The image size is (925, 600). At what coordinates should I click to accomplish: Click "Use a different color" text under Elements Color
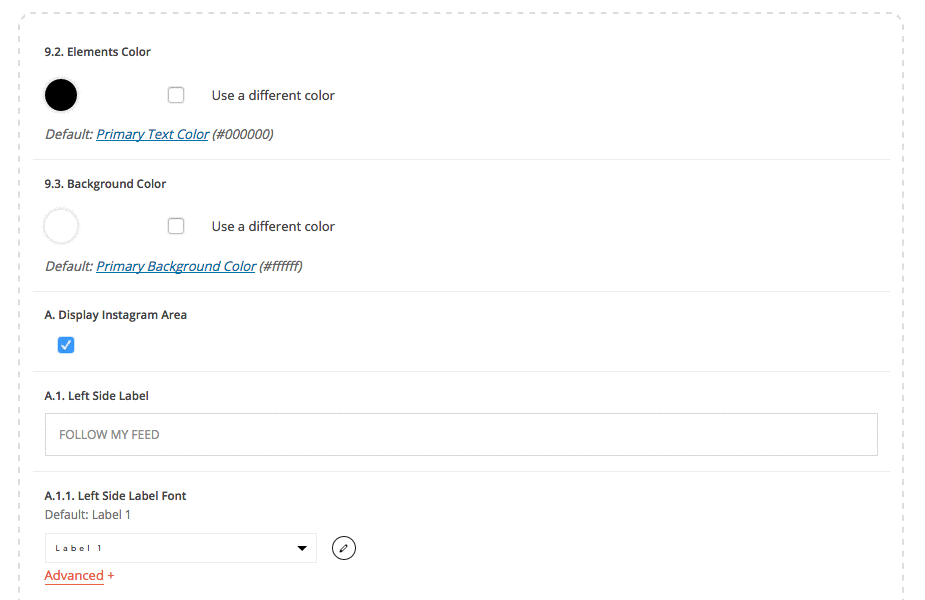tap(273, 95)
